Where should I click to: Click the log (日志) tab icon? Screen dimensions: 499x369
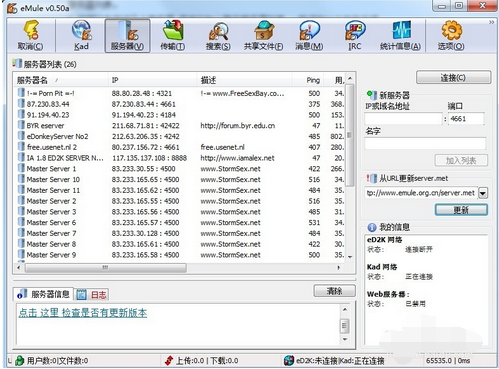coord(82,294)
